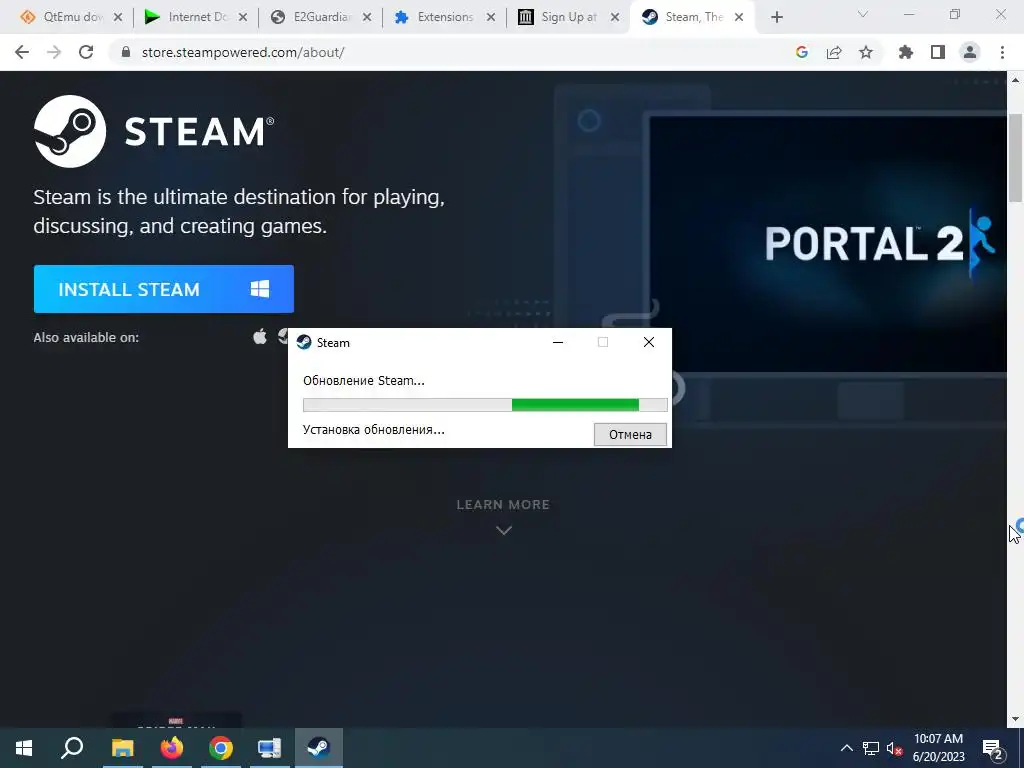The image size is (1024, 768).
Task: Go back with the browser back arrow
Action: click(22, 52)
